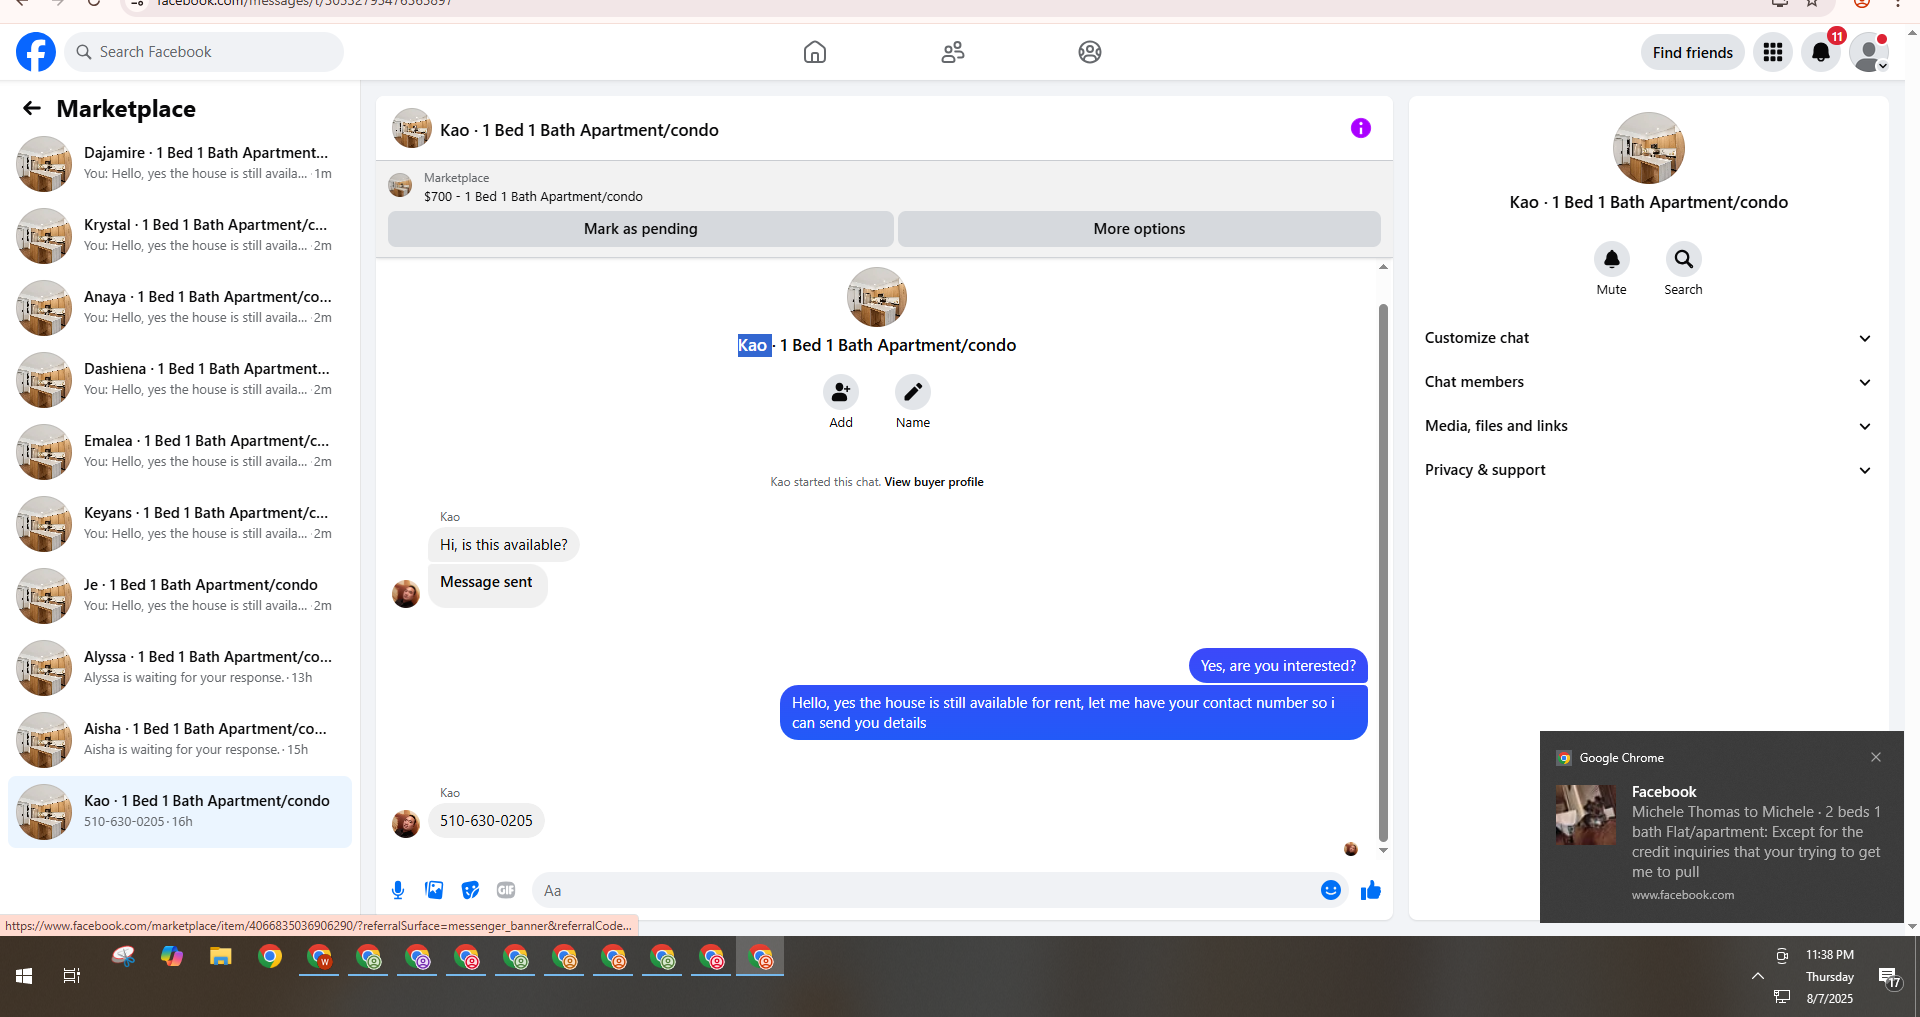
Task: Open the conversation information icon
Action: [1361, 128]
